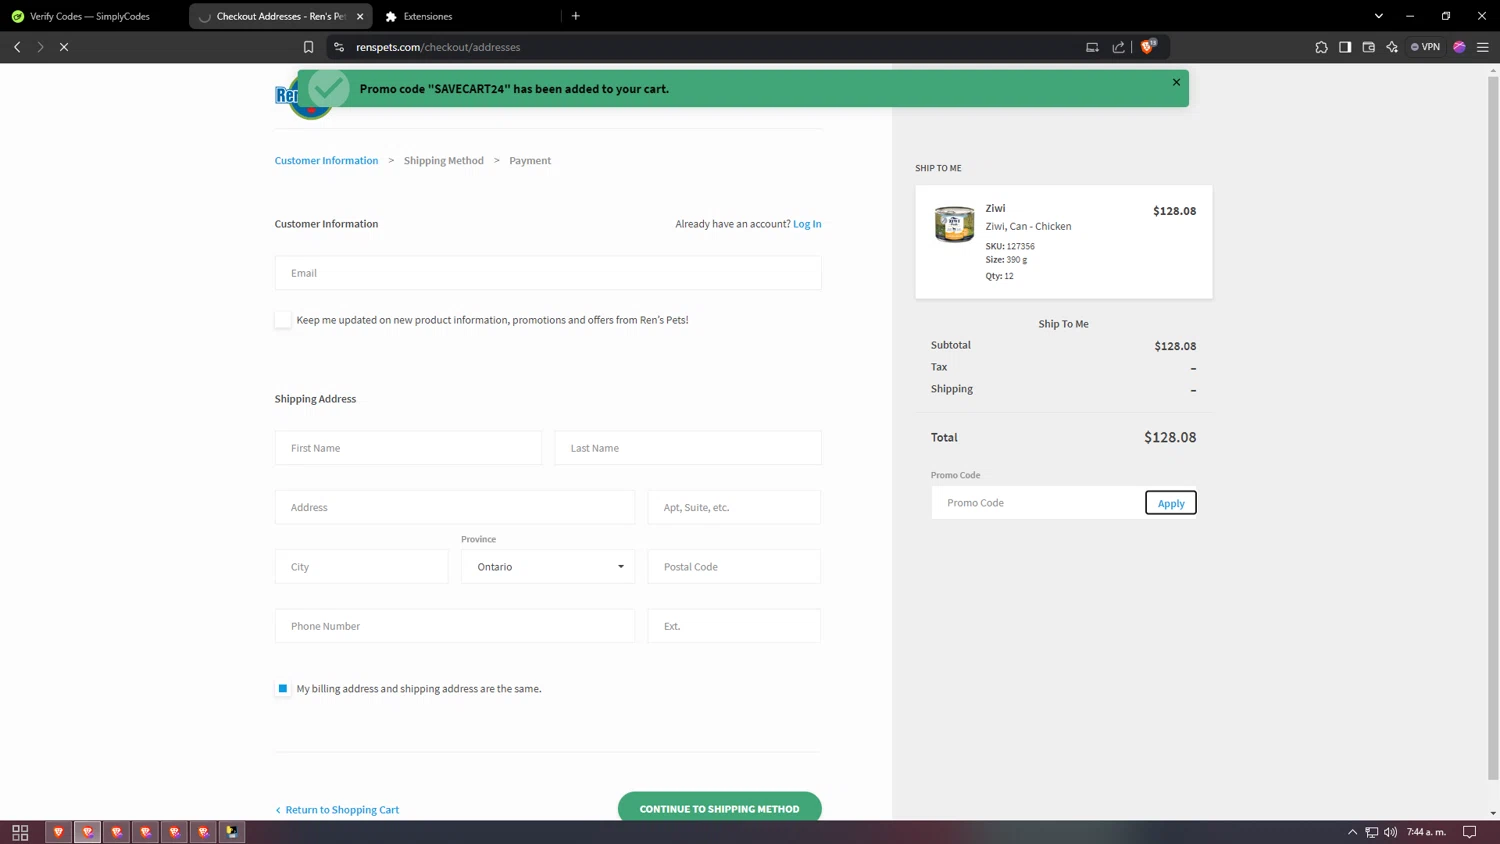Open a new tab with the plus button

tap(576, 16)
